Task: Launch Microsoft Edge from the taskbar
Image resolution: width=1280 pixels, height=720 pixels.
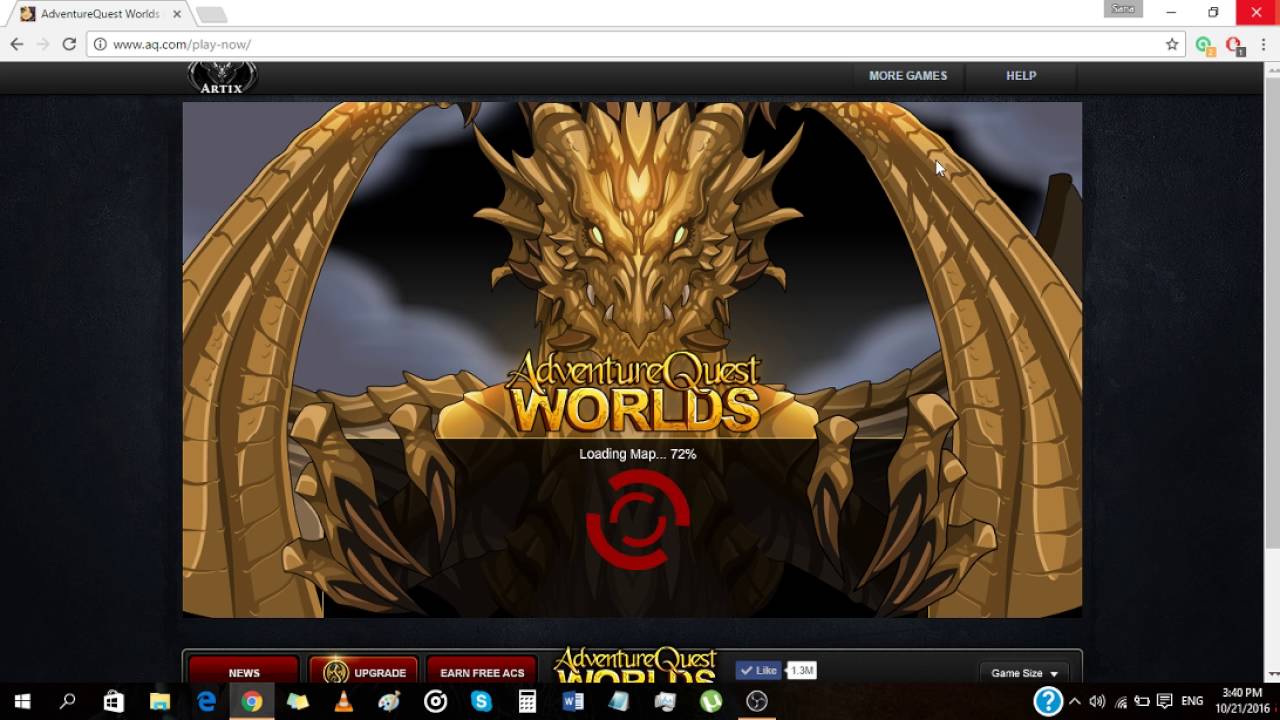Action: pos(206,702)
